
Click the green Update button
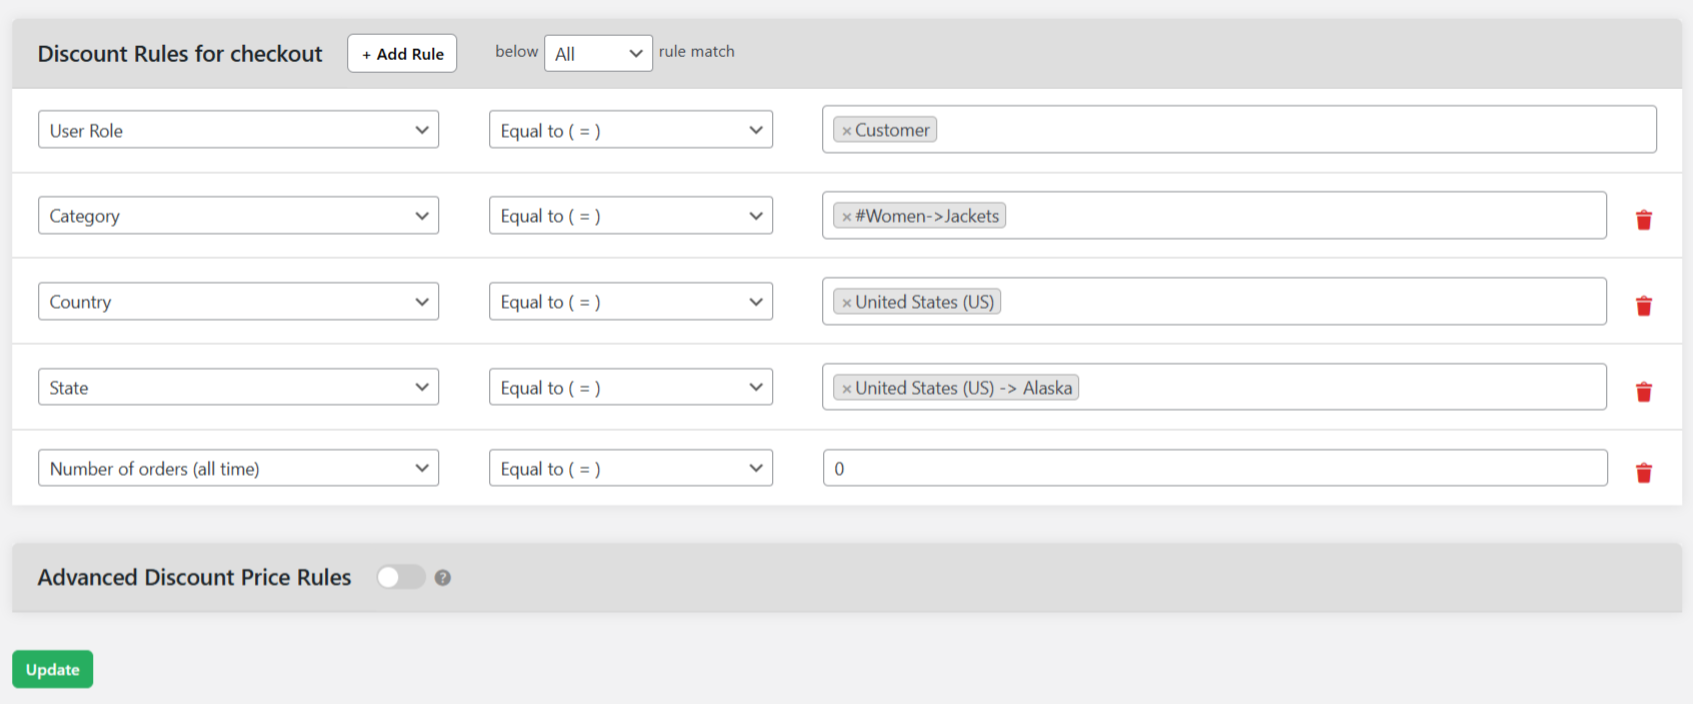52,670
